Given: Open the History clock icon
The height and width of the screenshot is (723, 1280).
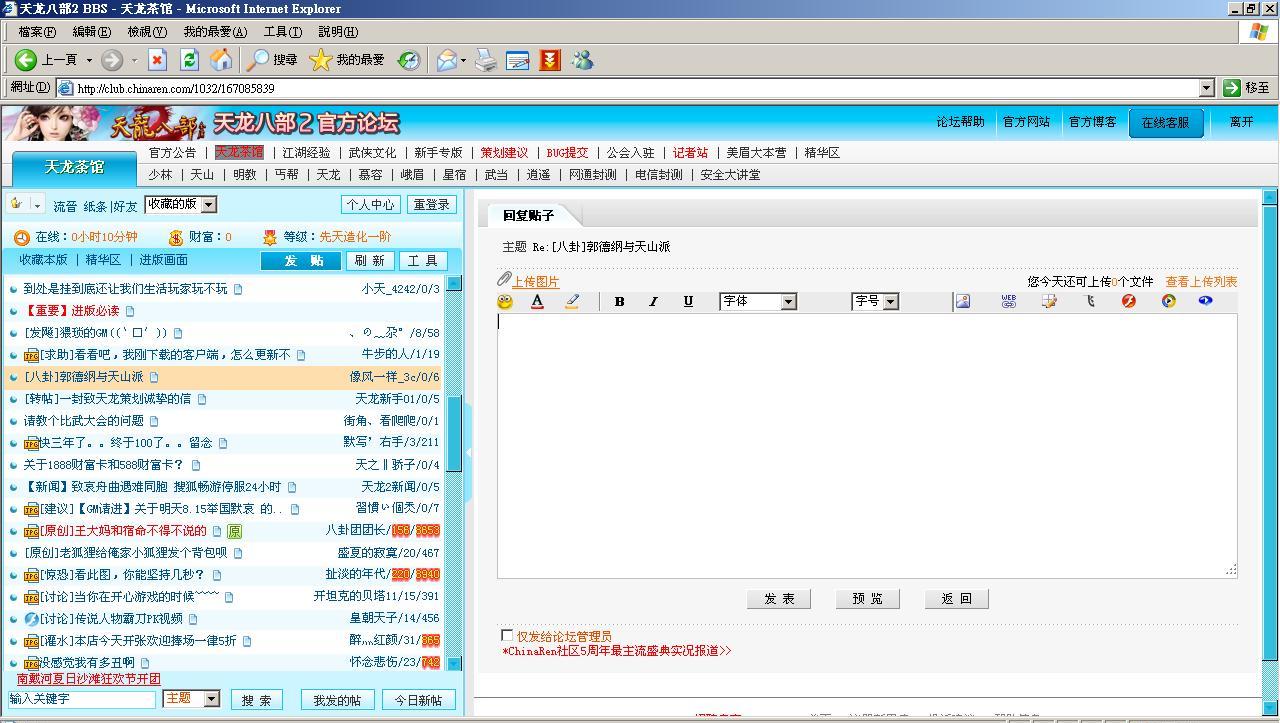Looking at the screenshot, I should tap(408, 60).
